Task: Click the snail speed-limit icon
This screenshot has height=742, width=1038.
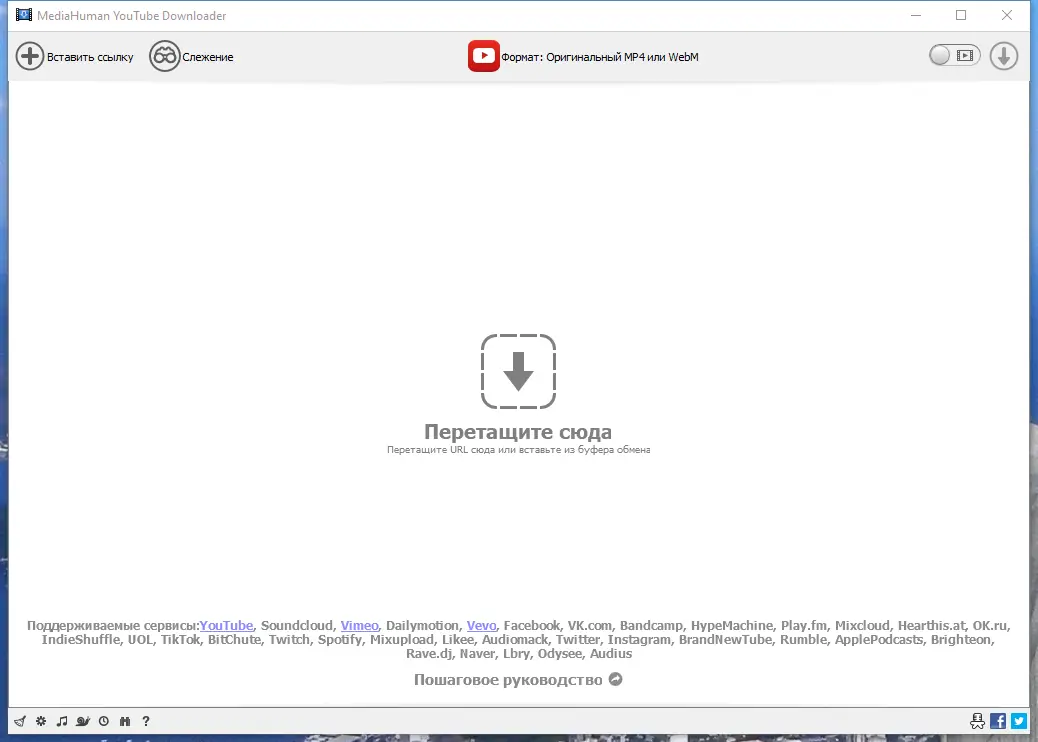Action: click(x=83, y=721)
